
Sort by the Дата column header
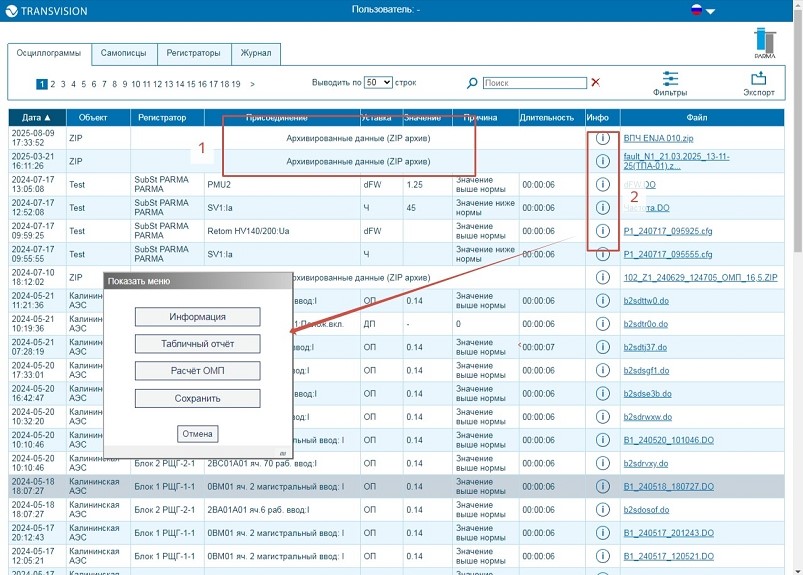(x=37, y=118)
